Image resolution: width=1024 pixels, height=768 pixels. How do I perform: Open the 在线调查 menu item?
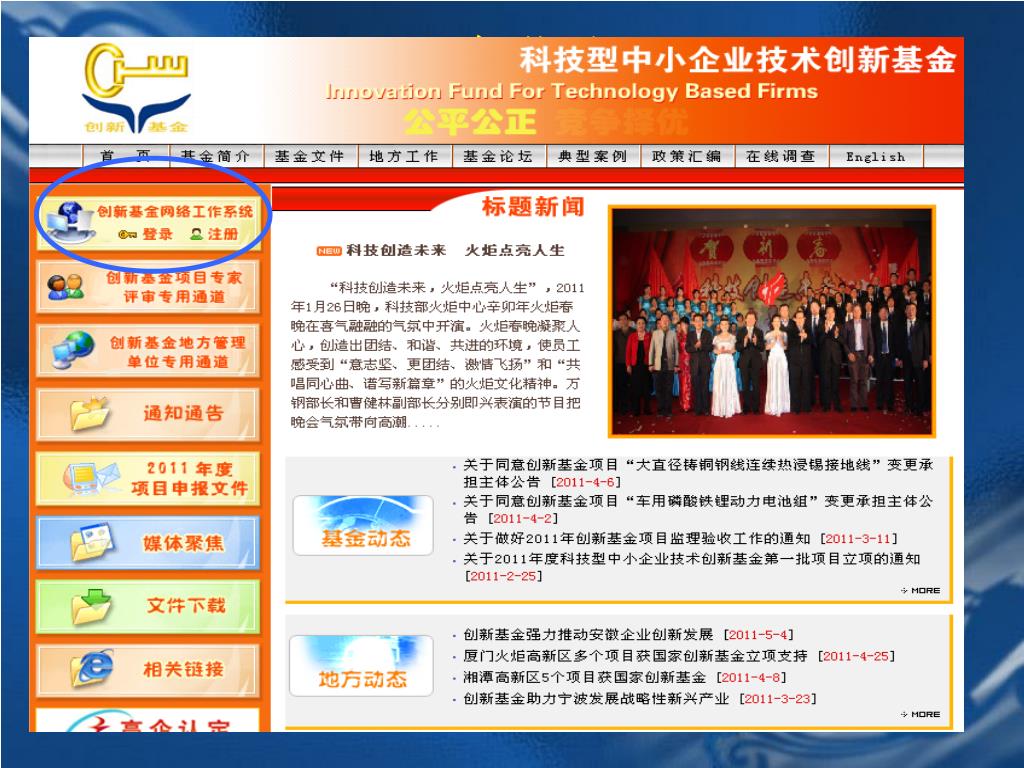pyautogui.click(x=781, y=156)
